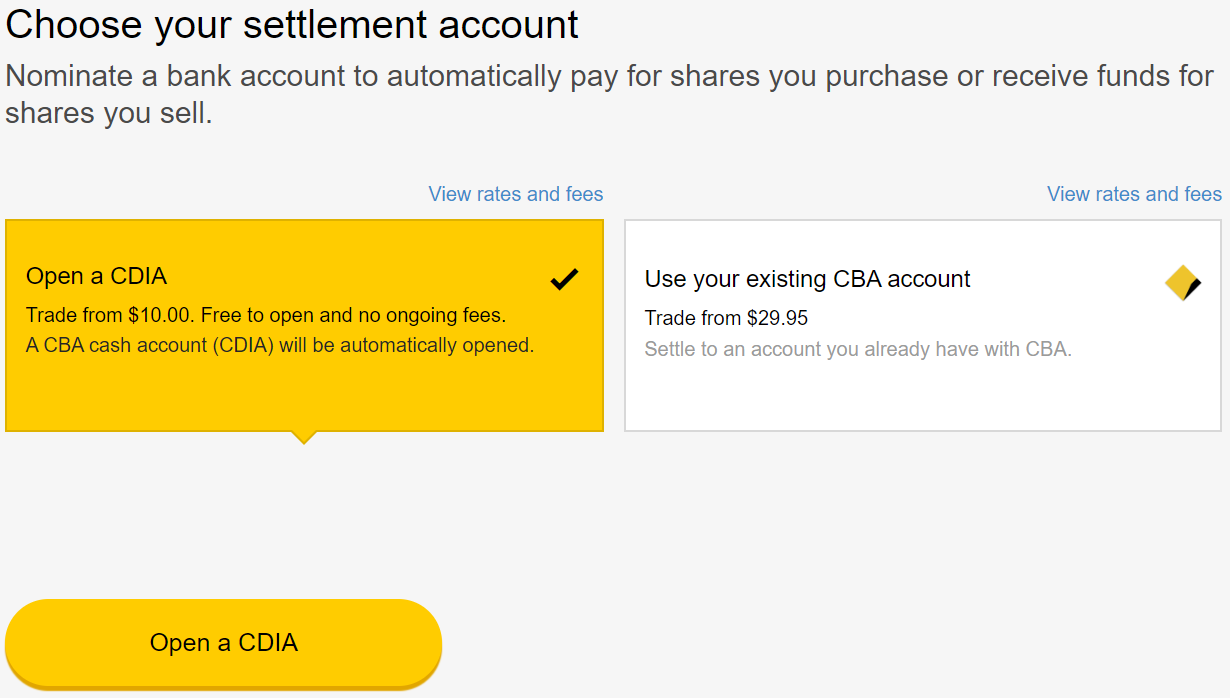Click the CBA yellow diamond logo

(x=1183, y=284)
